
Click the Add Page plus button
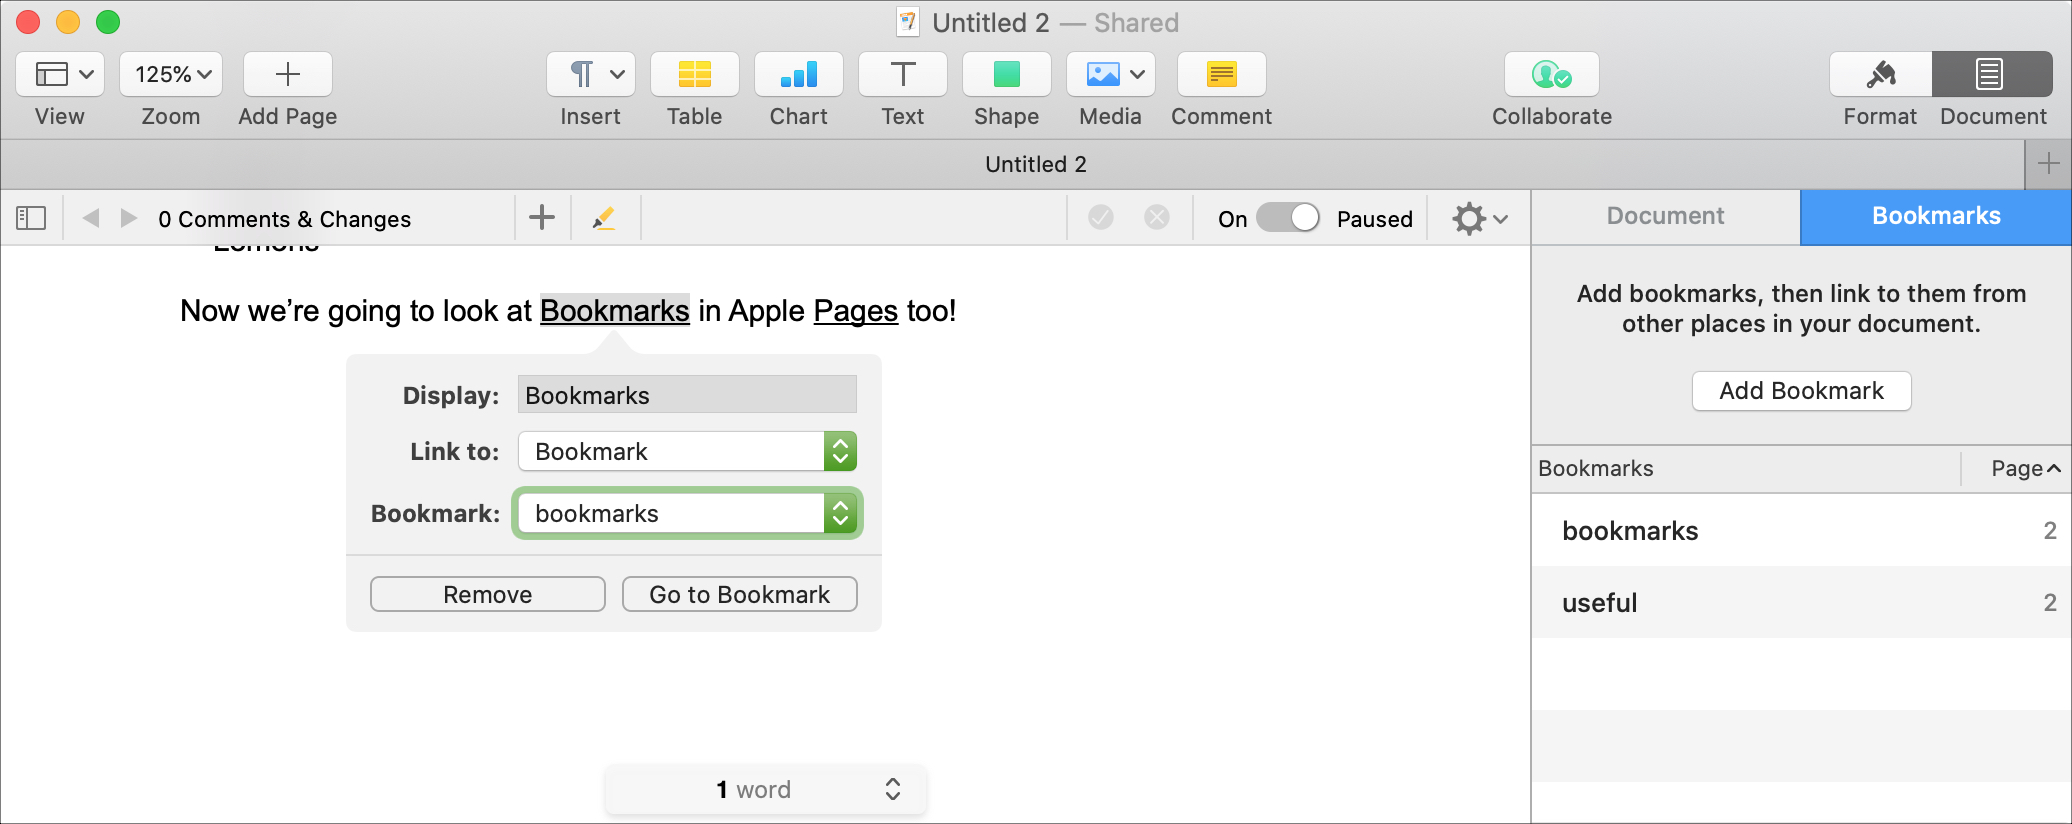click(288, 74)
